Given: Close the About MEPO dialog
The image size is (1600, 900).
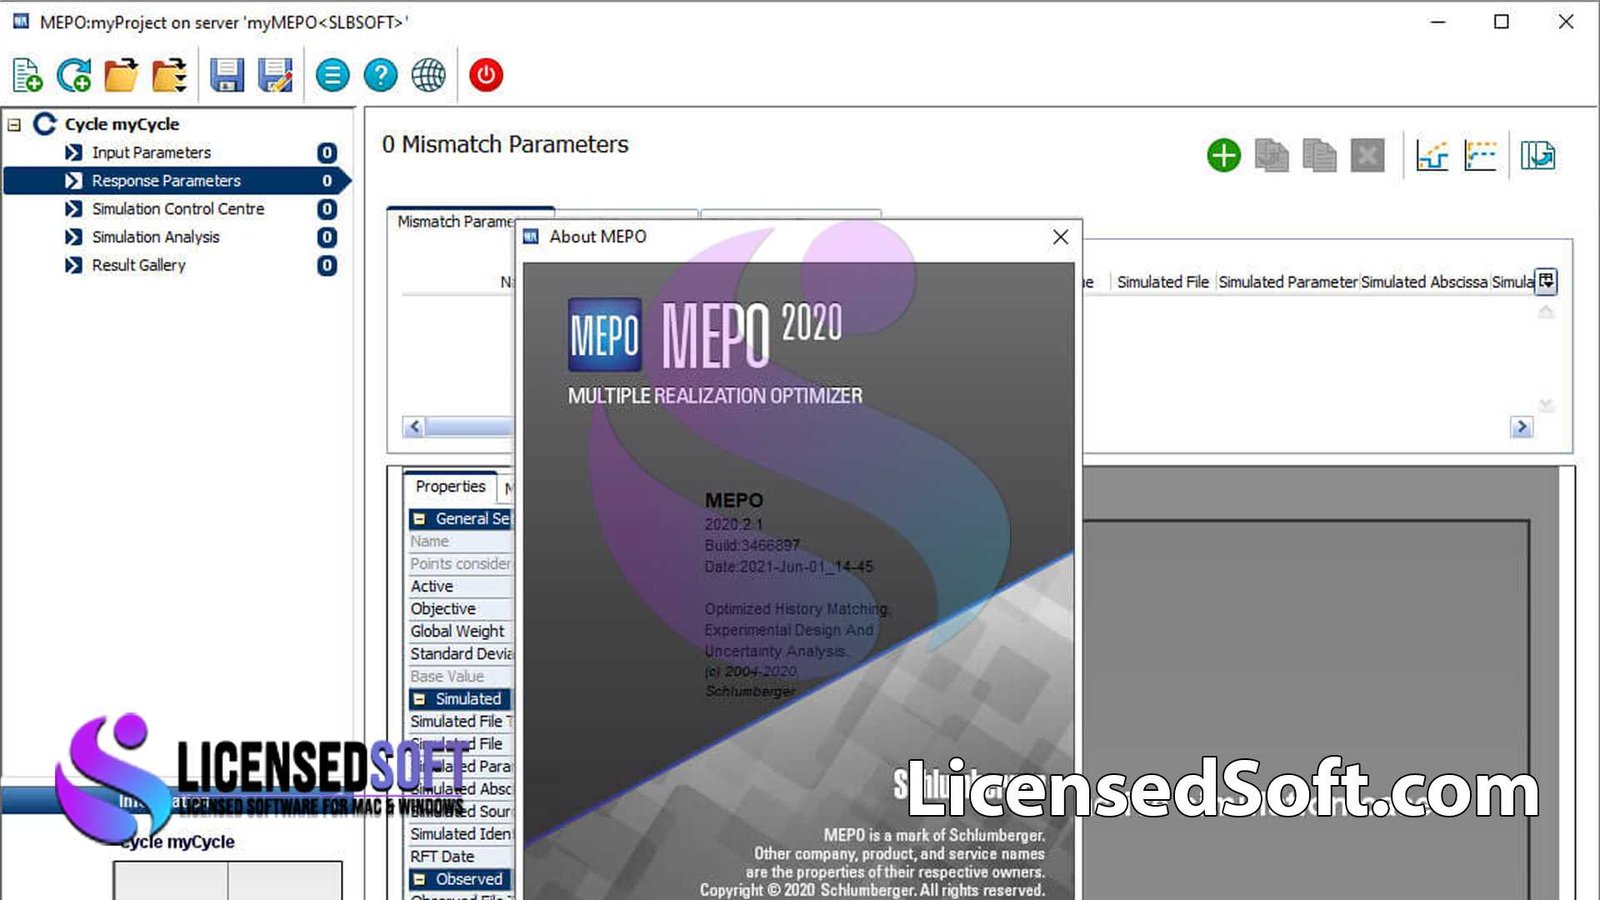Looking at the screenshot, I should (x=1060, y=237).
